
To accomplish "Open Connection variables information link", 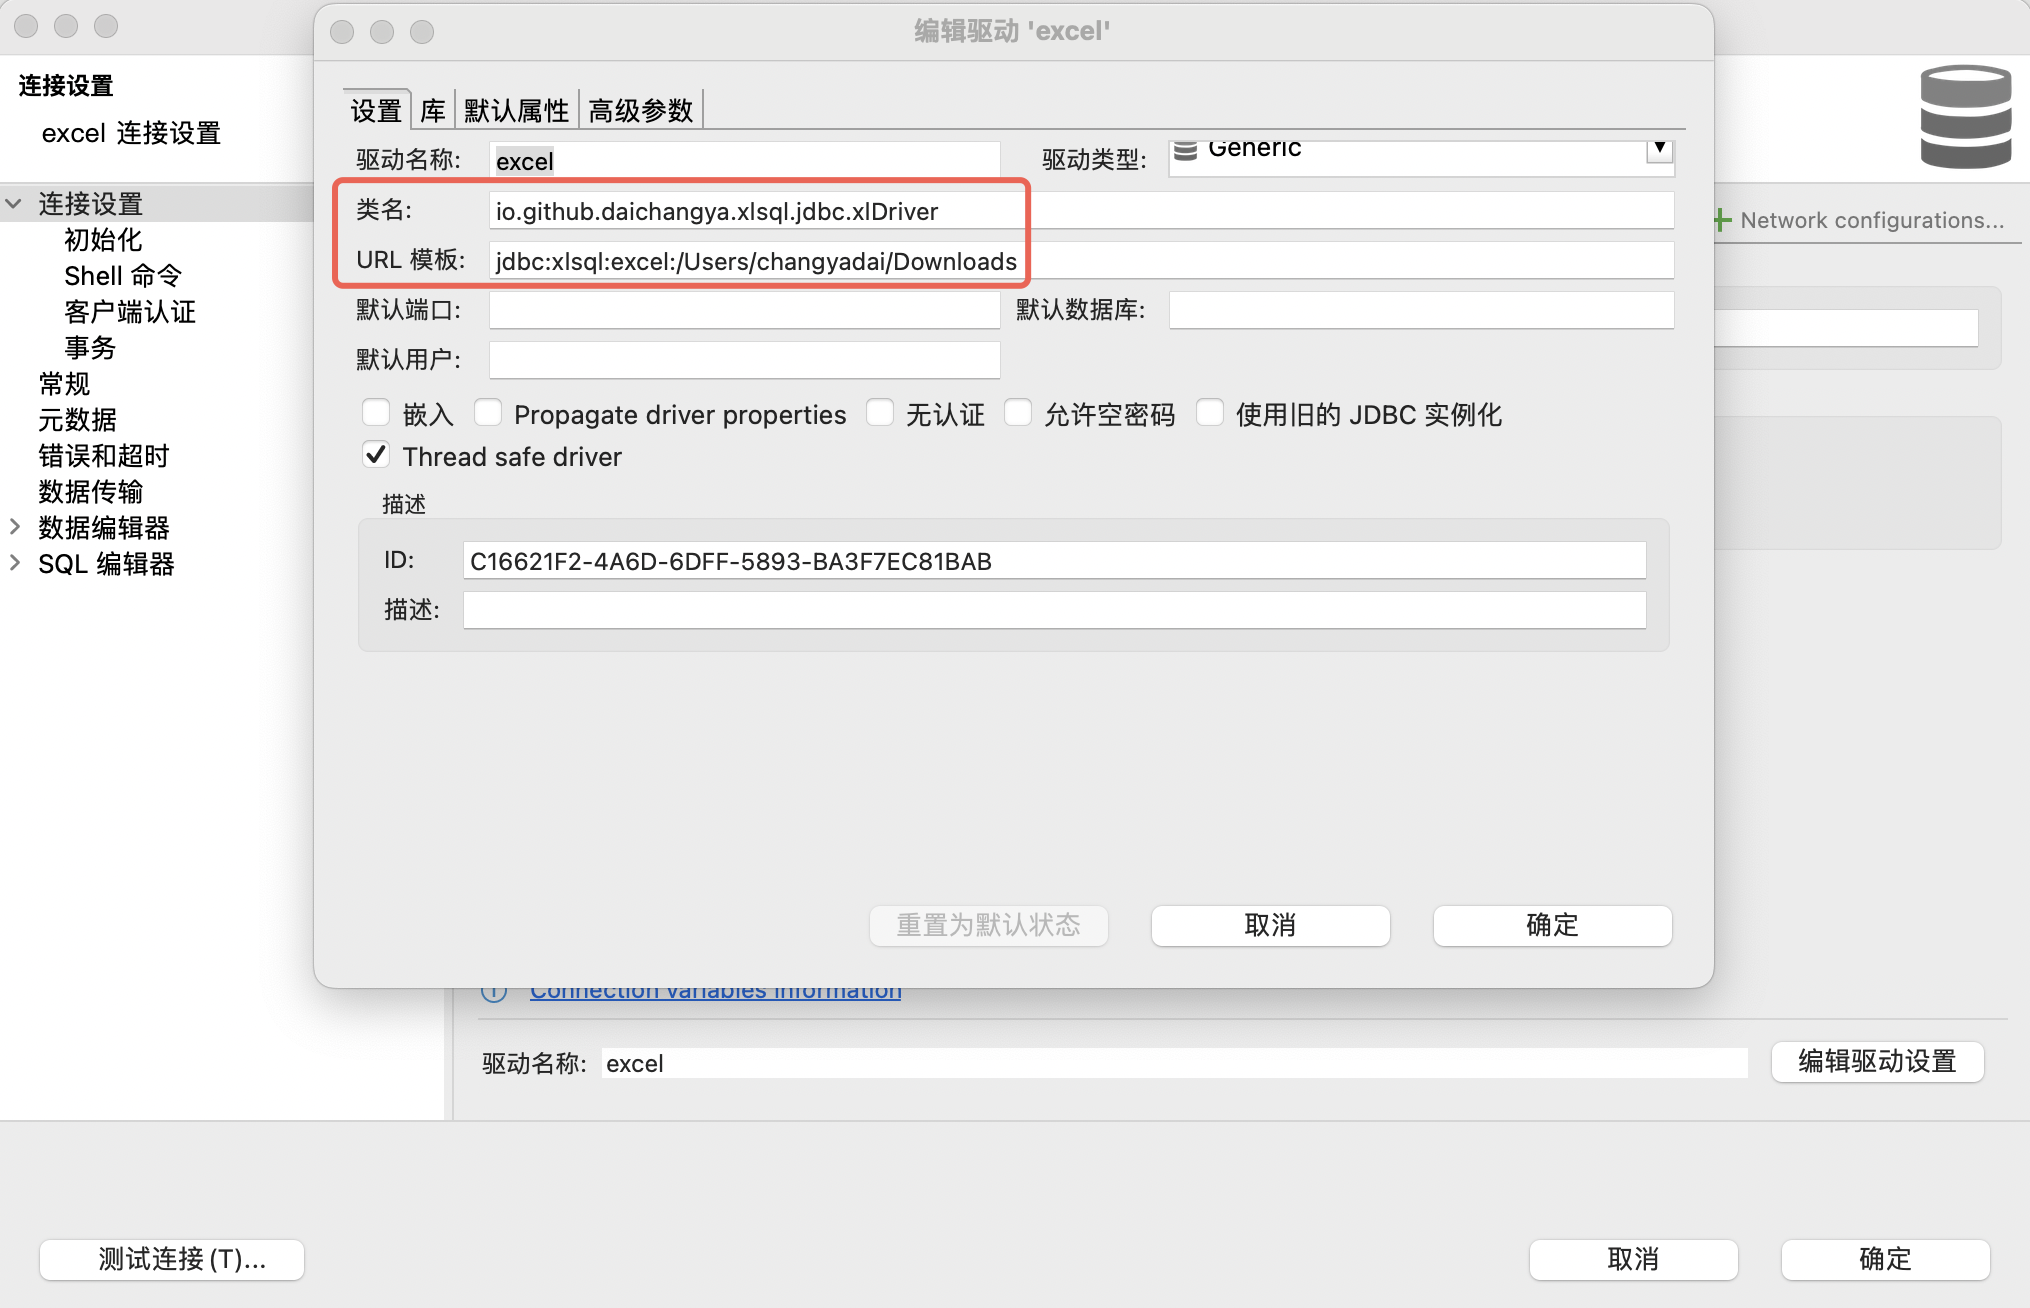I will (715, 992).
